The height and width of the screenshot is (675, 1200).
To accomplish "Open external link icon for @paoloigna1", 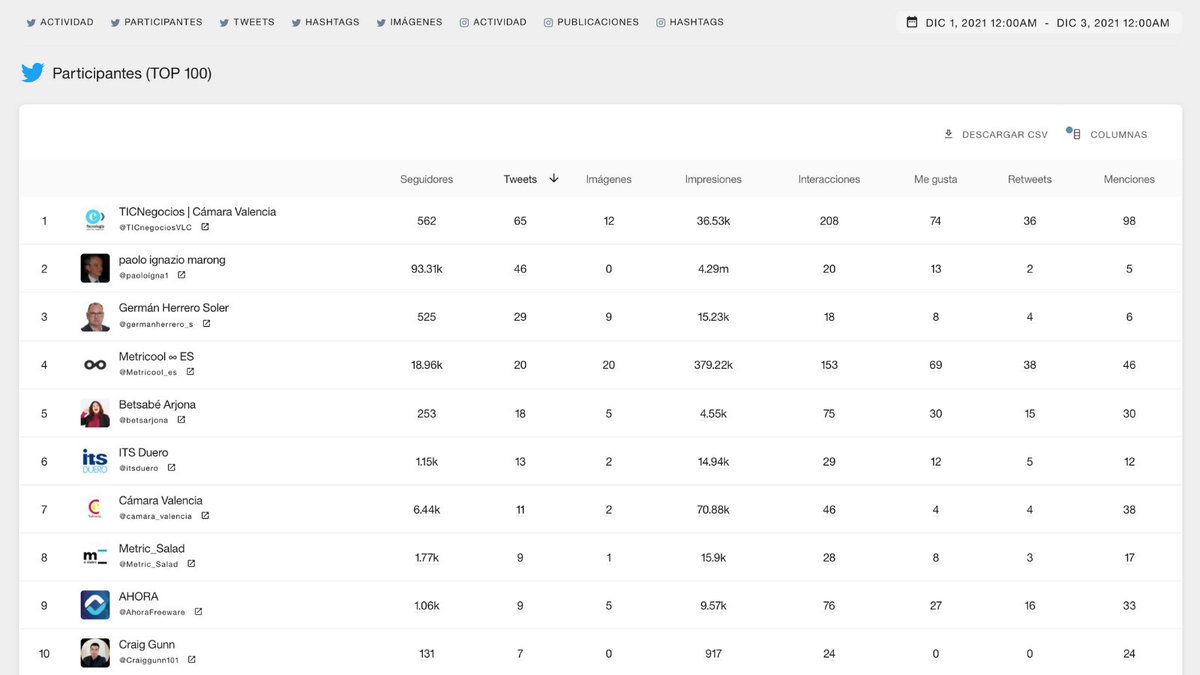I will 182,275.
